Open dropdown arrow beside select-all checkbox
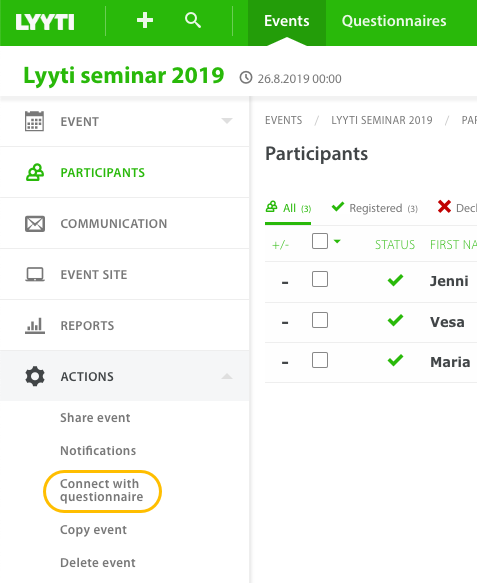The height and width of the screenshot is (583, 477). (337, 241)
